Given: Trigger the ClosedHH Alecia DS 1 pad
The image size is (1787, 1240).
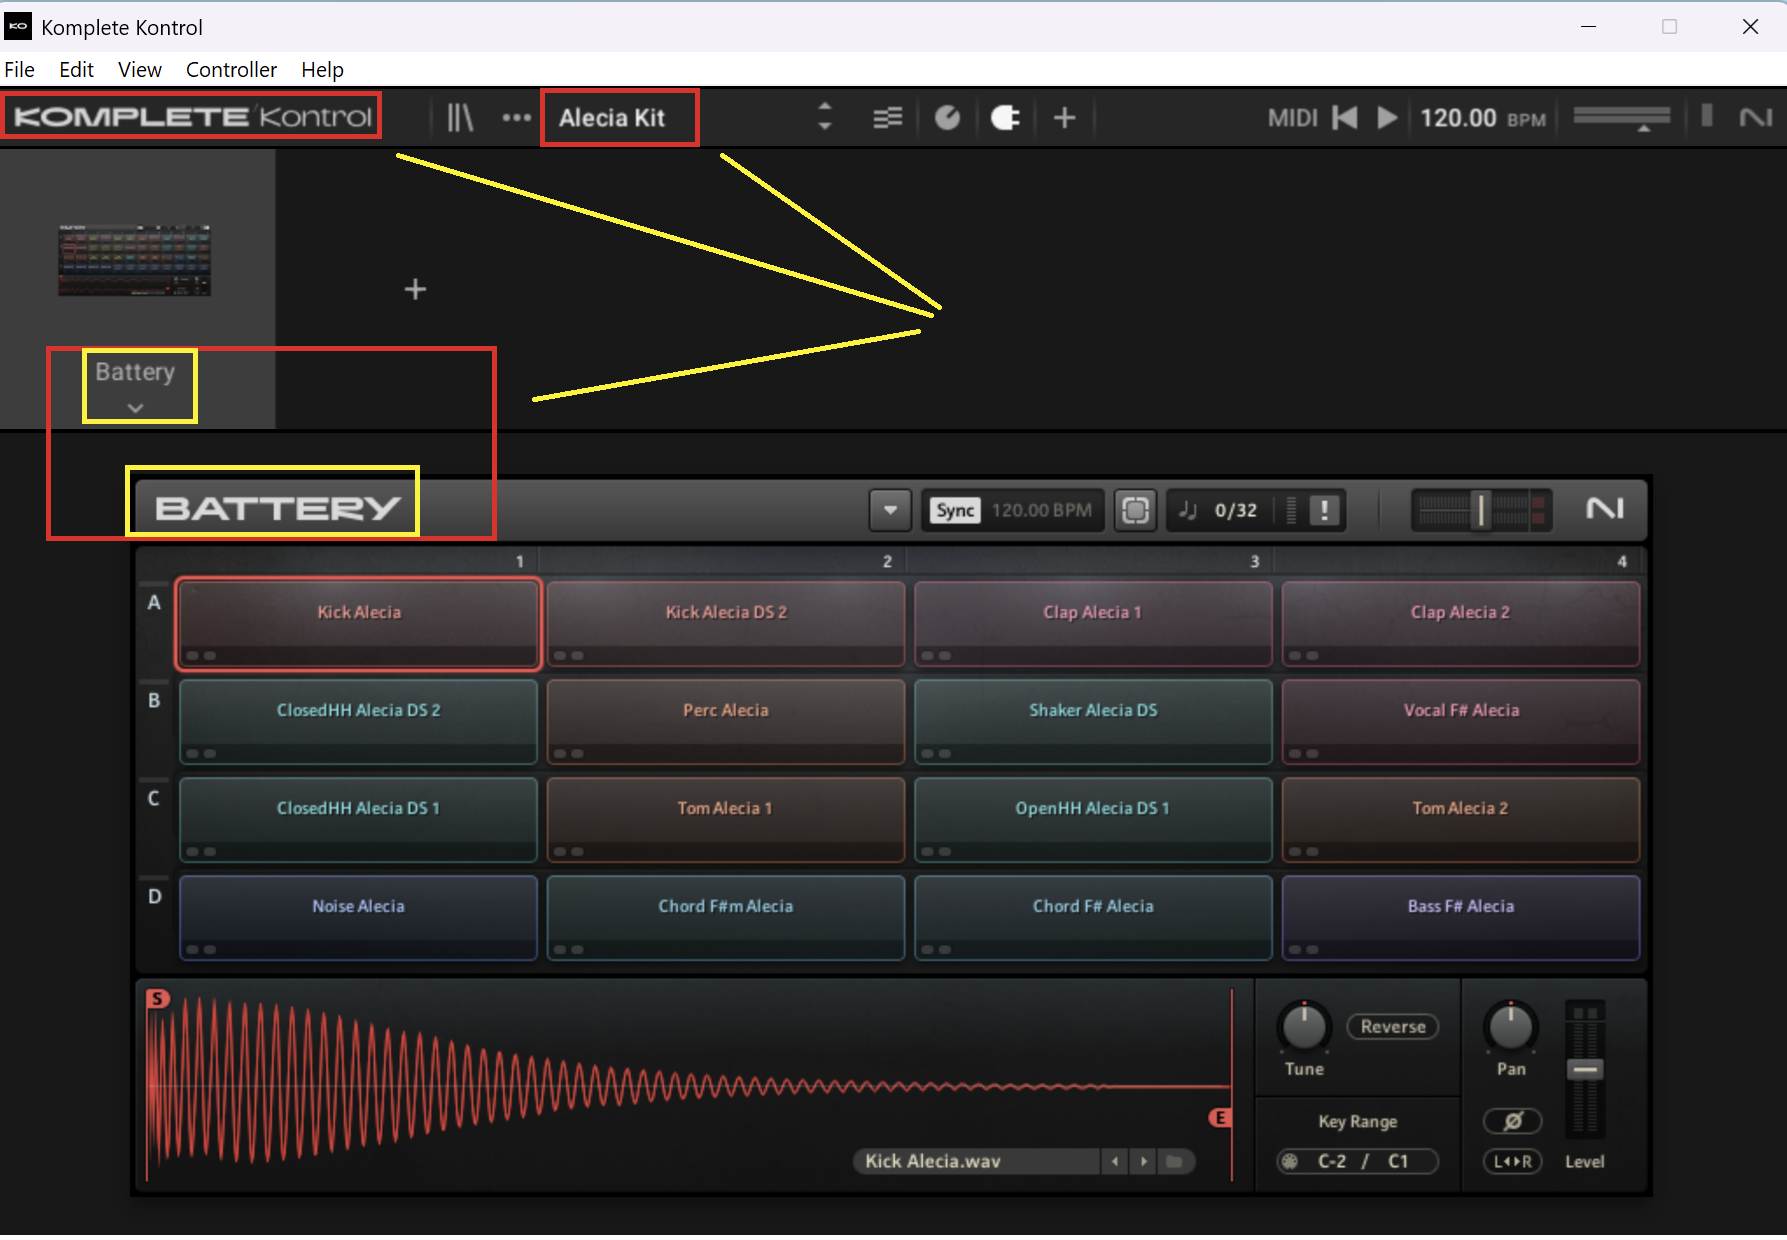Looking at the screenshot, I should click(x=358, y=819).
